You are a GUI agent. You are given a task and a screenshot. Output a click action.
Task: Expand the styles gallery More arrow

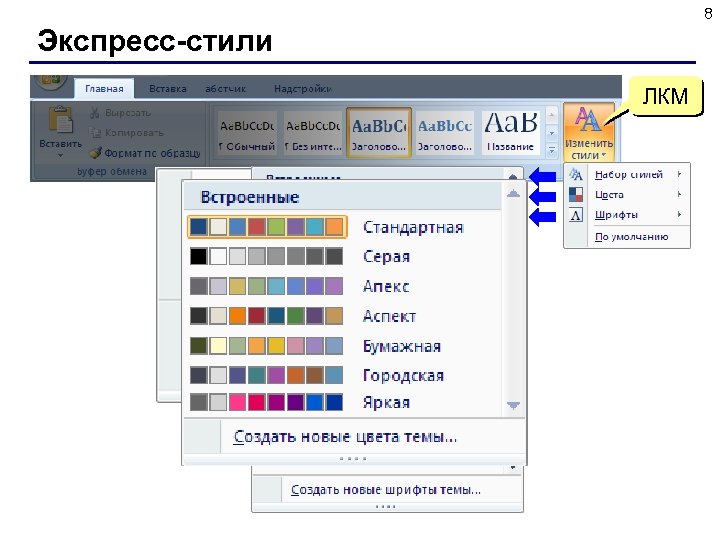(552, 150)
